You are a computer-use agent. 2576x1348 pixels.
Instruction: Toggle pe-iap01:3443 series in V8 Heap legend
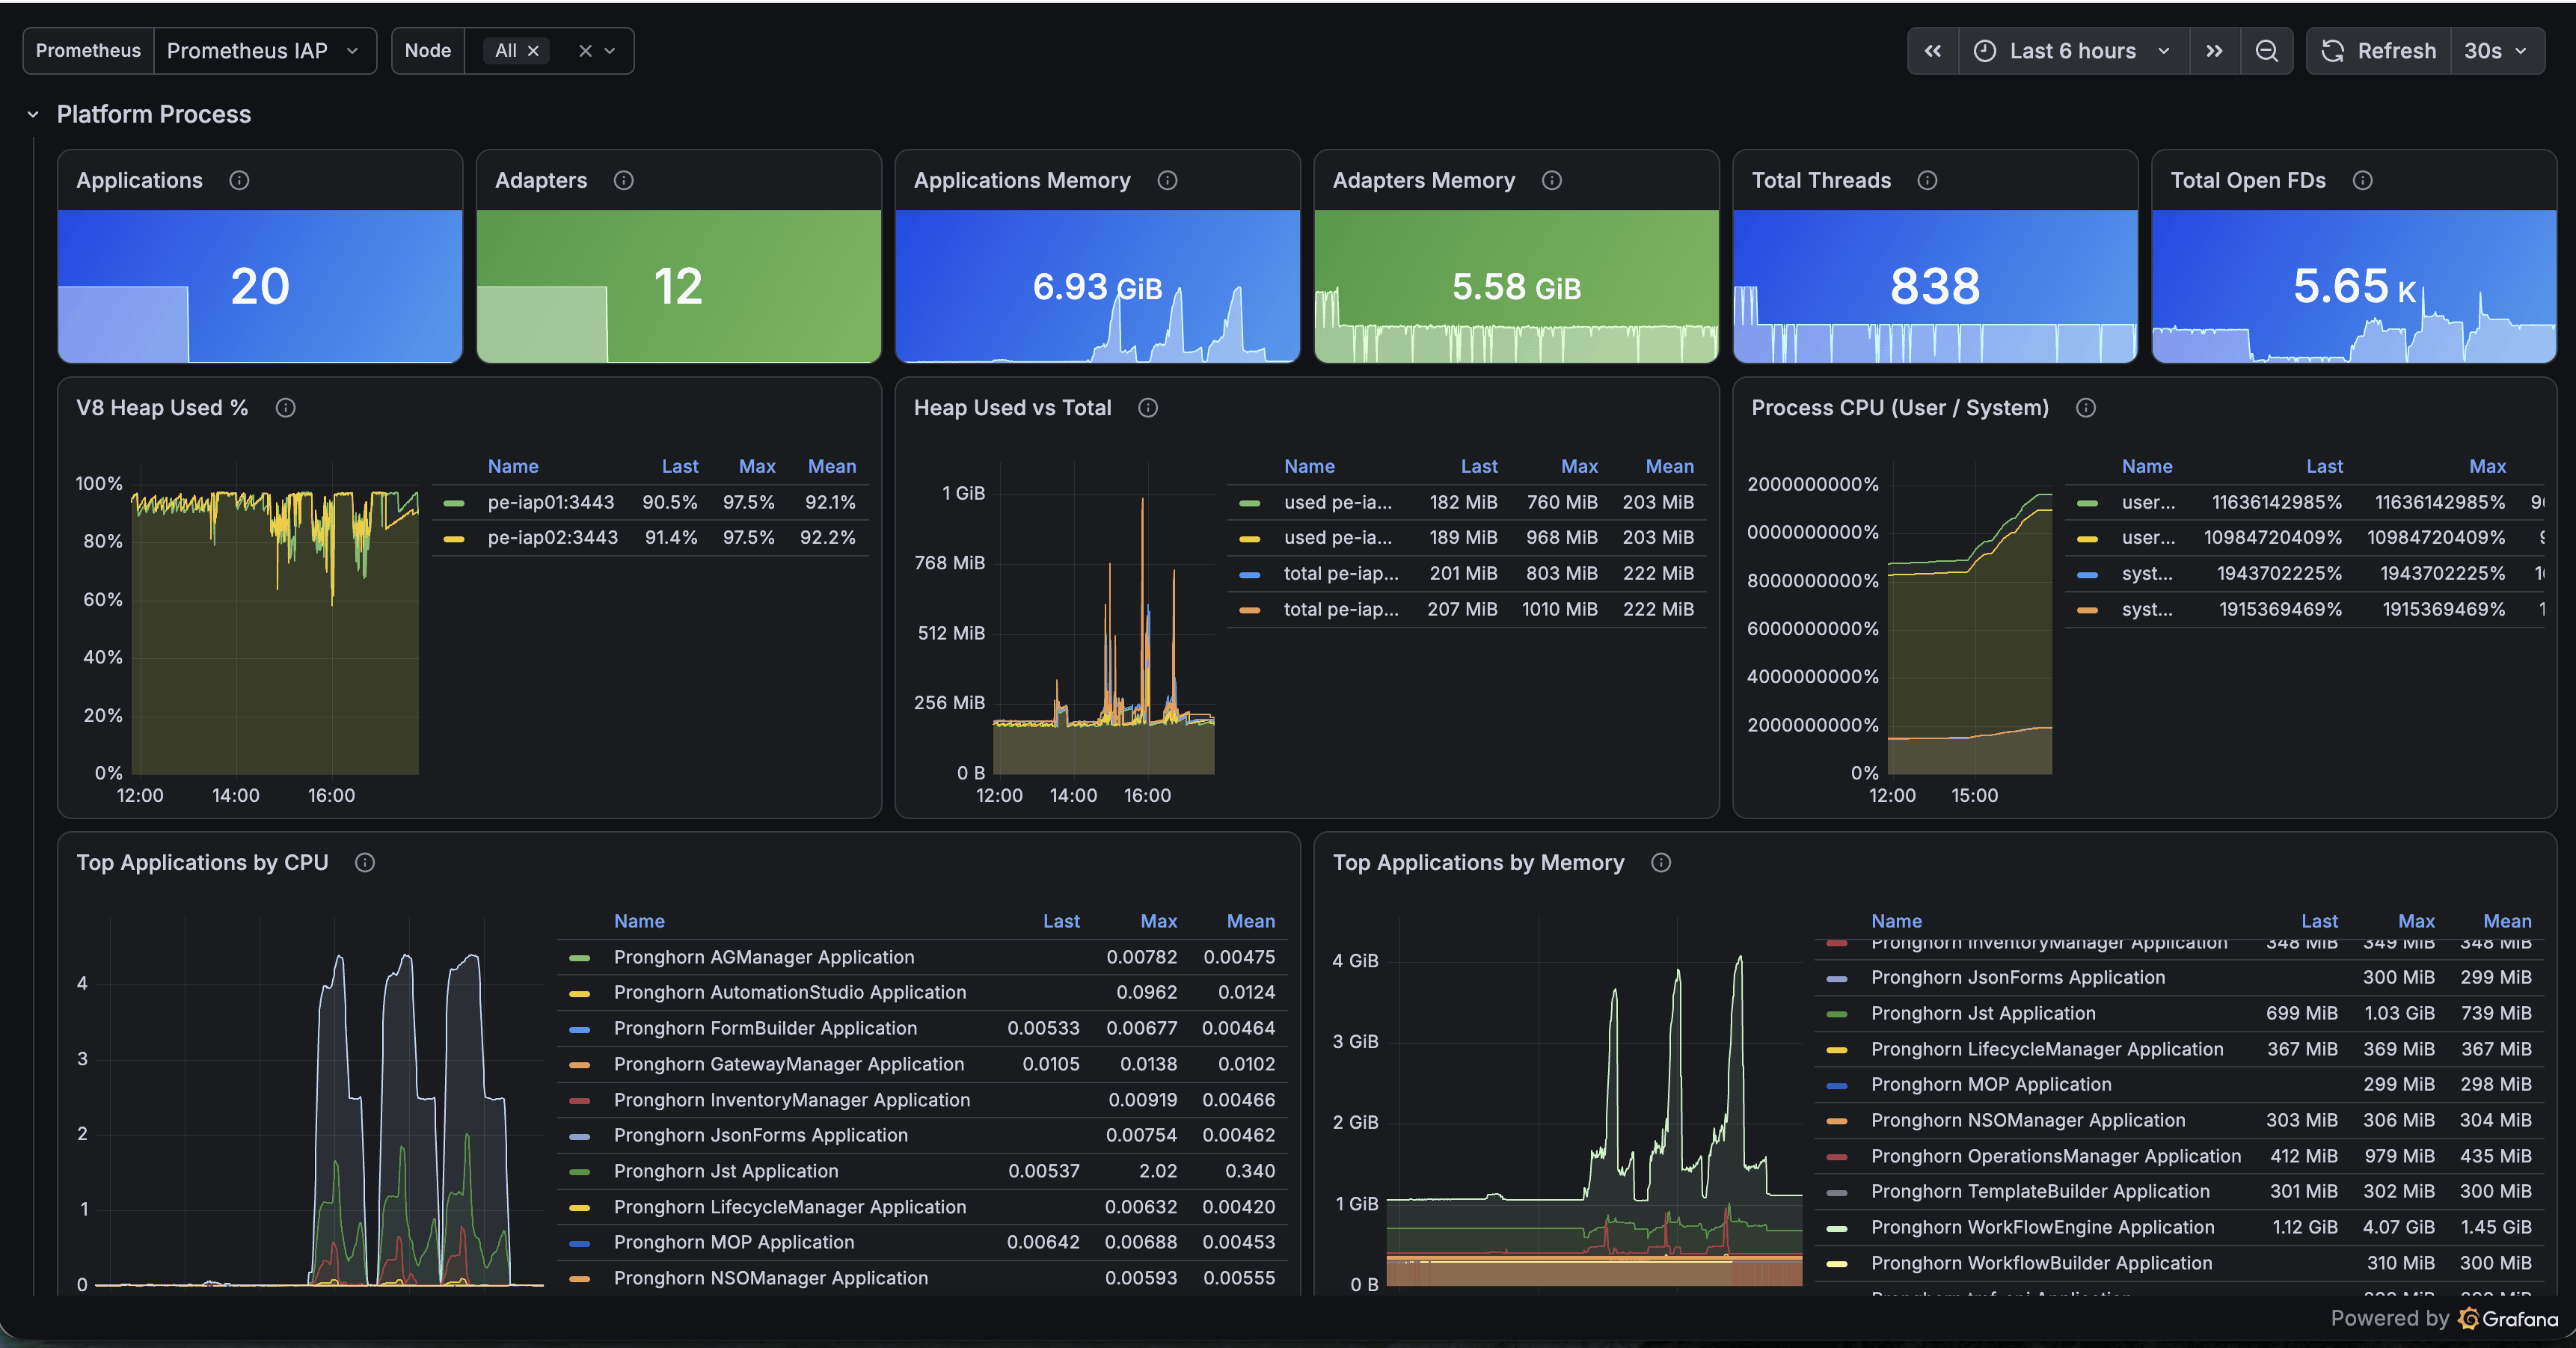click(550, 502)
